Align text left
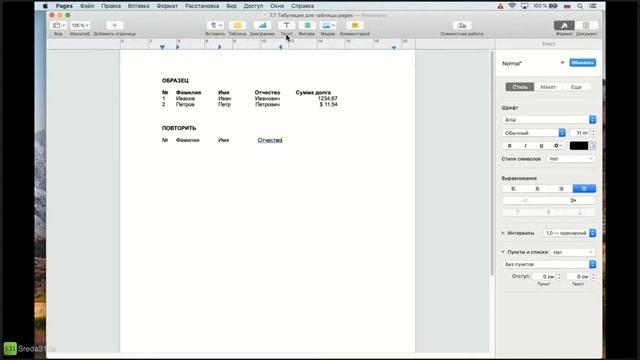 tap(513, 189)
